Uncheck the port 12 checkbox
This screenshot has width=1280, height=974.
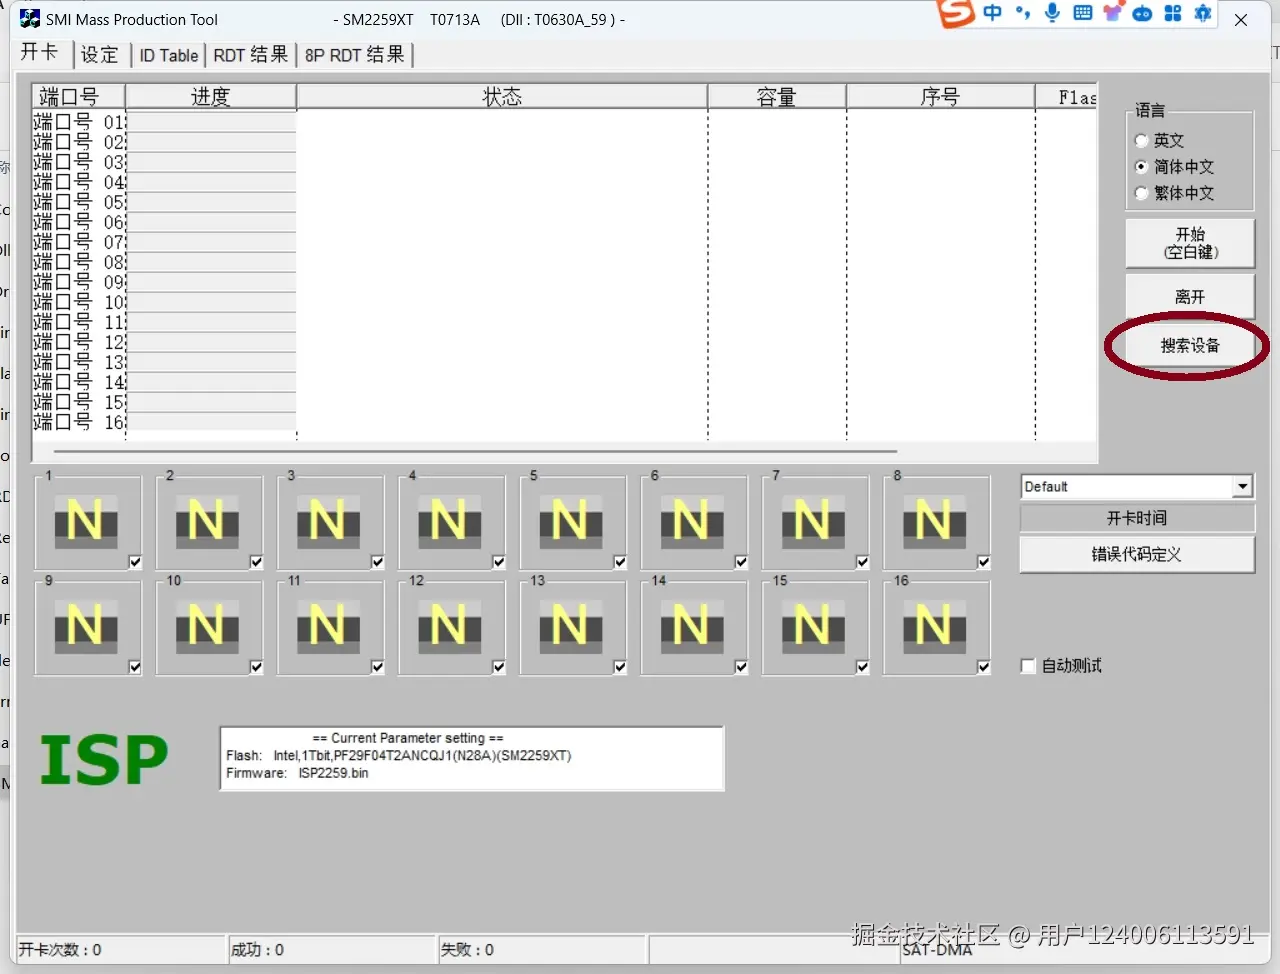(x=499, y=667)
